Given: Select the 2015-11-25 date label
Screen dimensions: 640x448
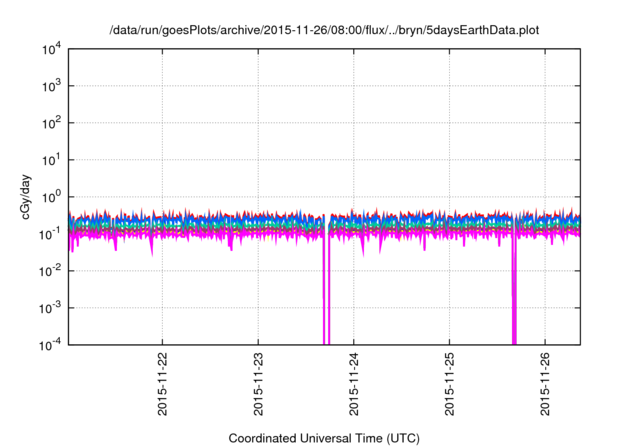Looking at the screenshot, I should click(x=449, y=384).
